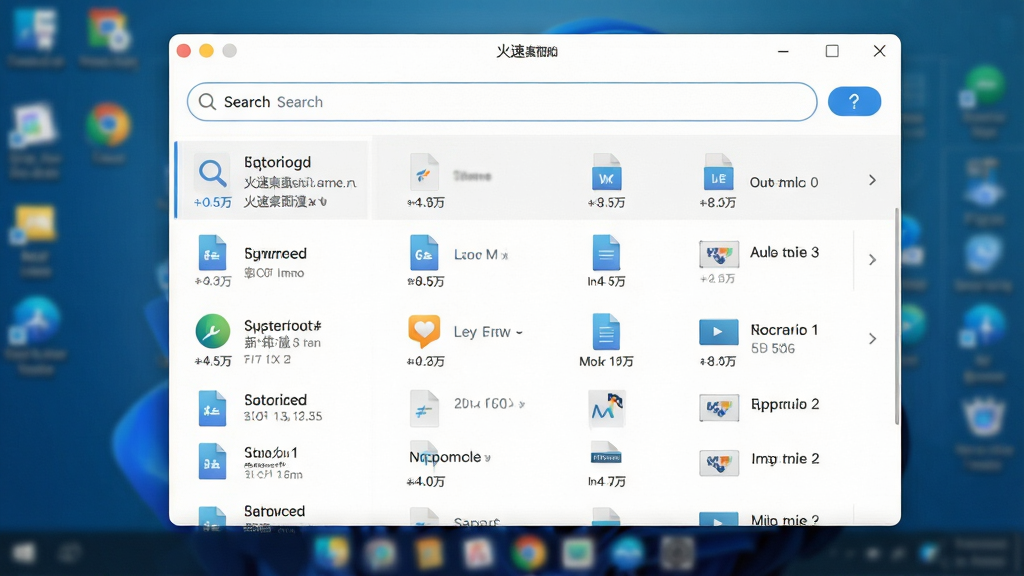Click the magnifier icon beside Bqtoriogd
Image resolution: width=1024 pixels, height=576 pixels.
[x=212, y=173]
